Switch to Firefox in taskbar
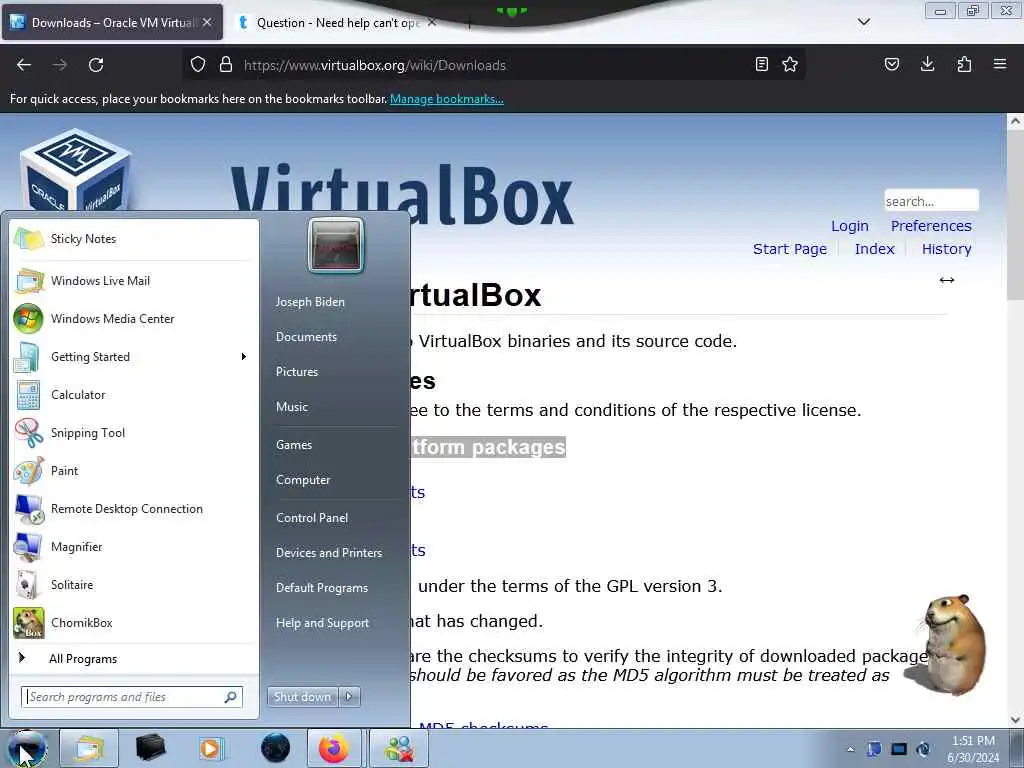 click(x=334, y=748)
